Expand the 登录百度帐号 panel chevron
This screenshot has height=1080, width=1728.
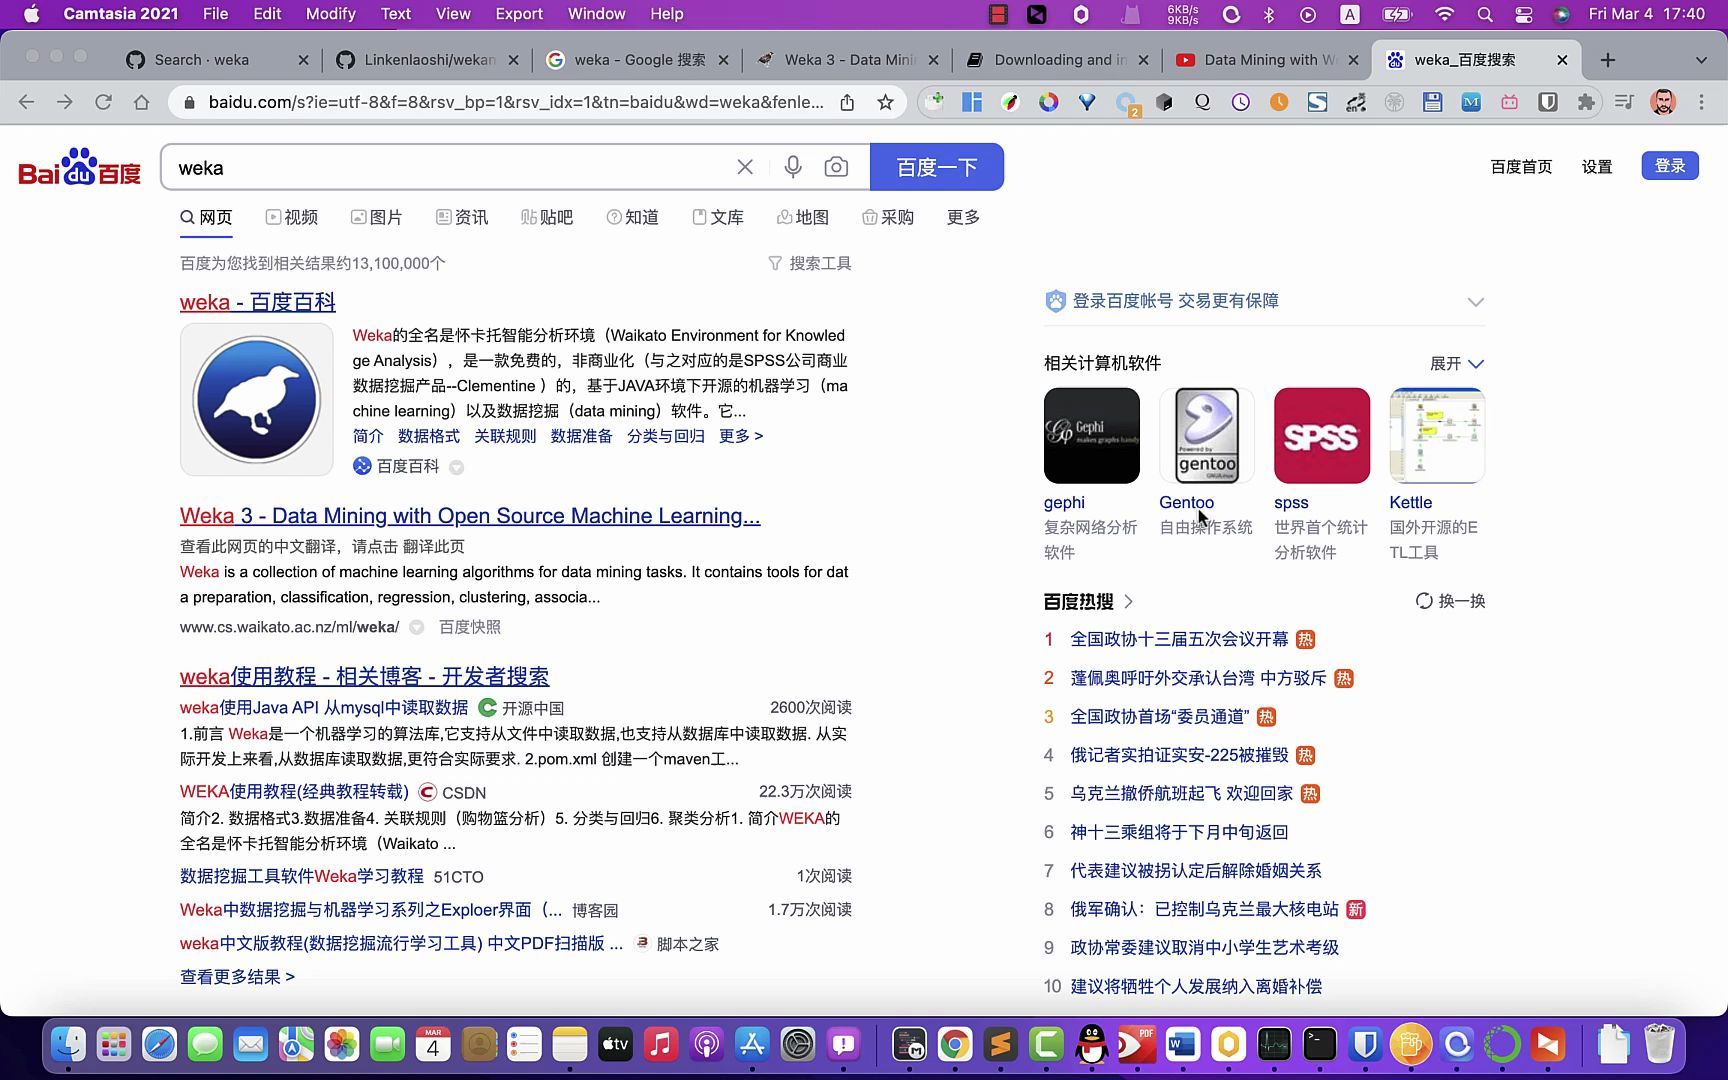[1475, 302]
